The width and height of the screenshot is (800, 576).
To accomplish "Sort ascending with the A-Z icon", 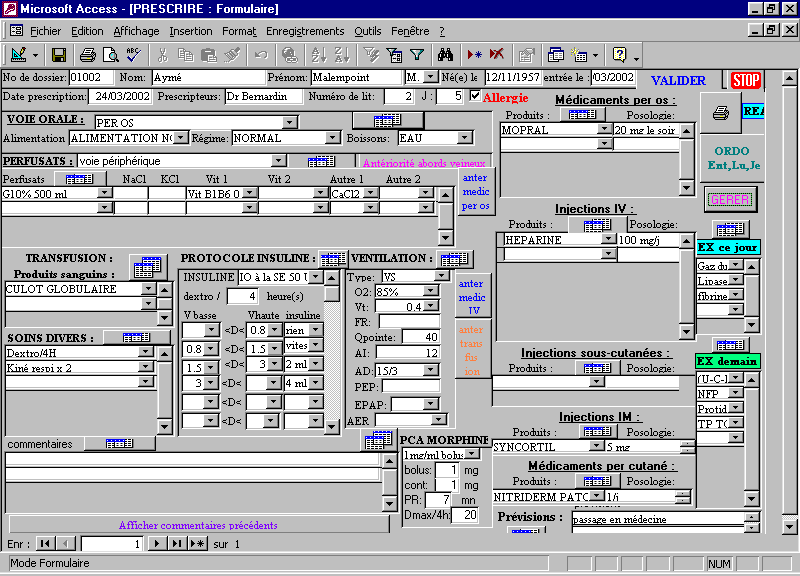I will pyautogui.click(x=319, y=55).
